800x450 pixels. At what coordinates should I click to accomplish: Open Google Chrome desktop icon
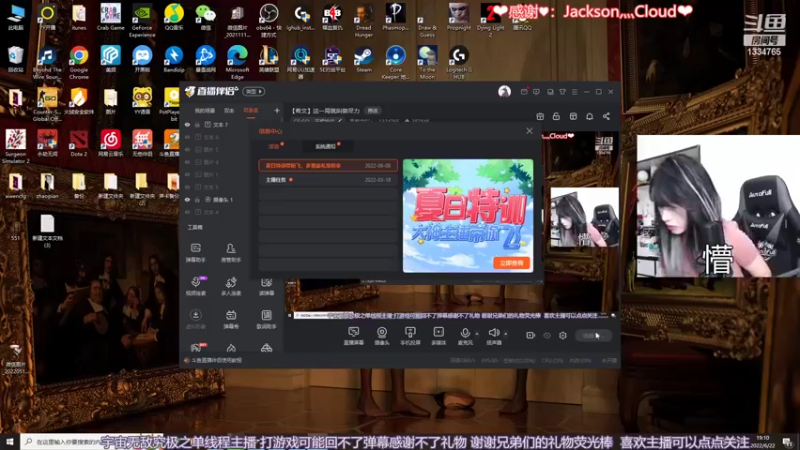coord(79,62)
